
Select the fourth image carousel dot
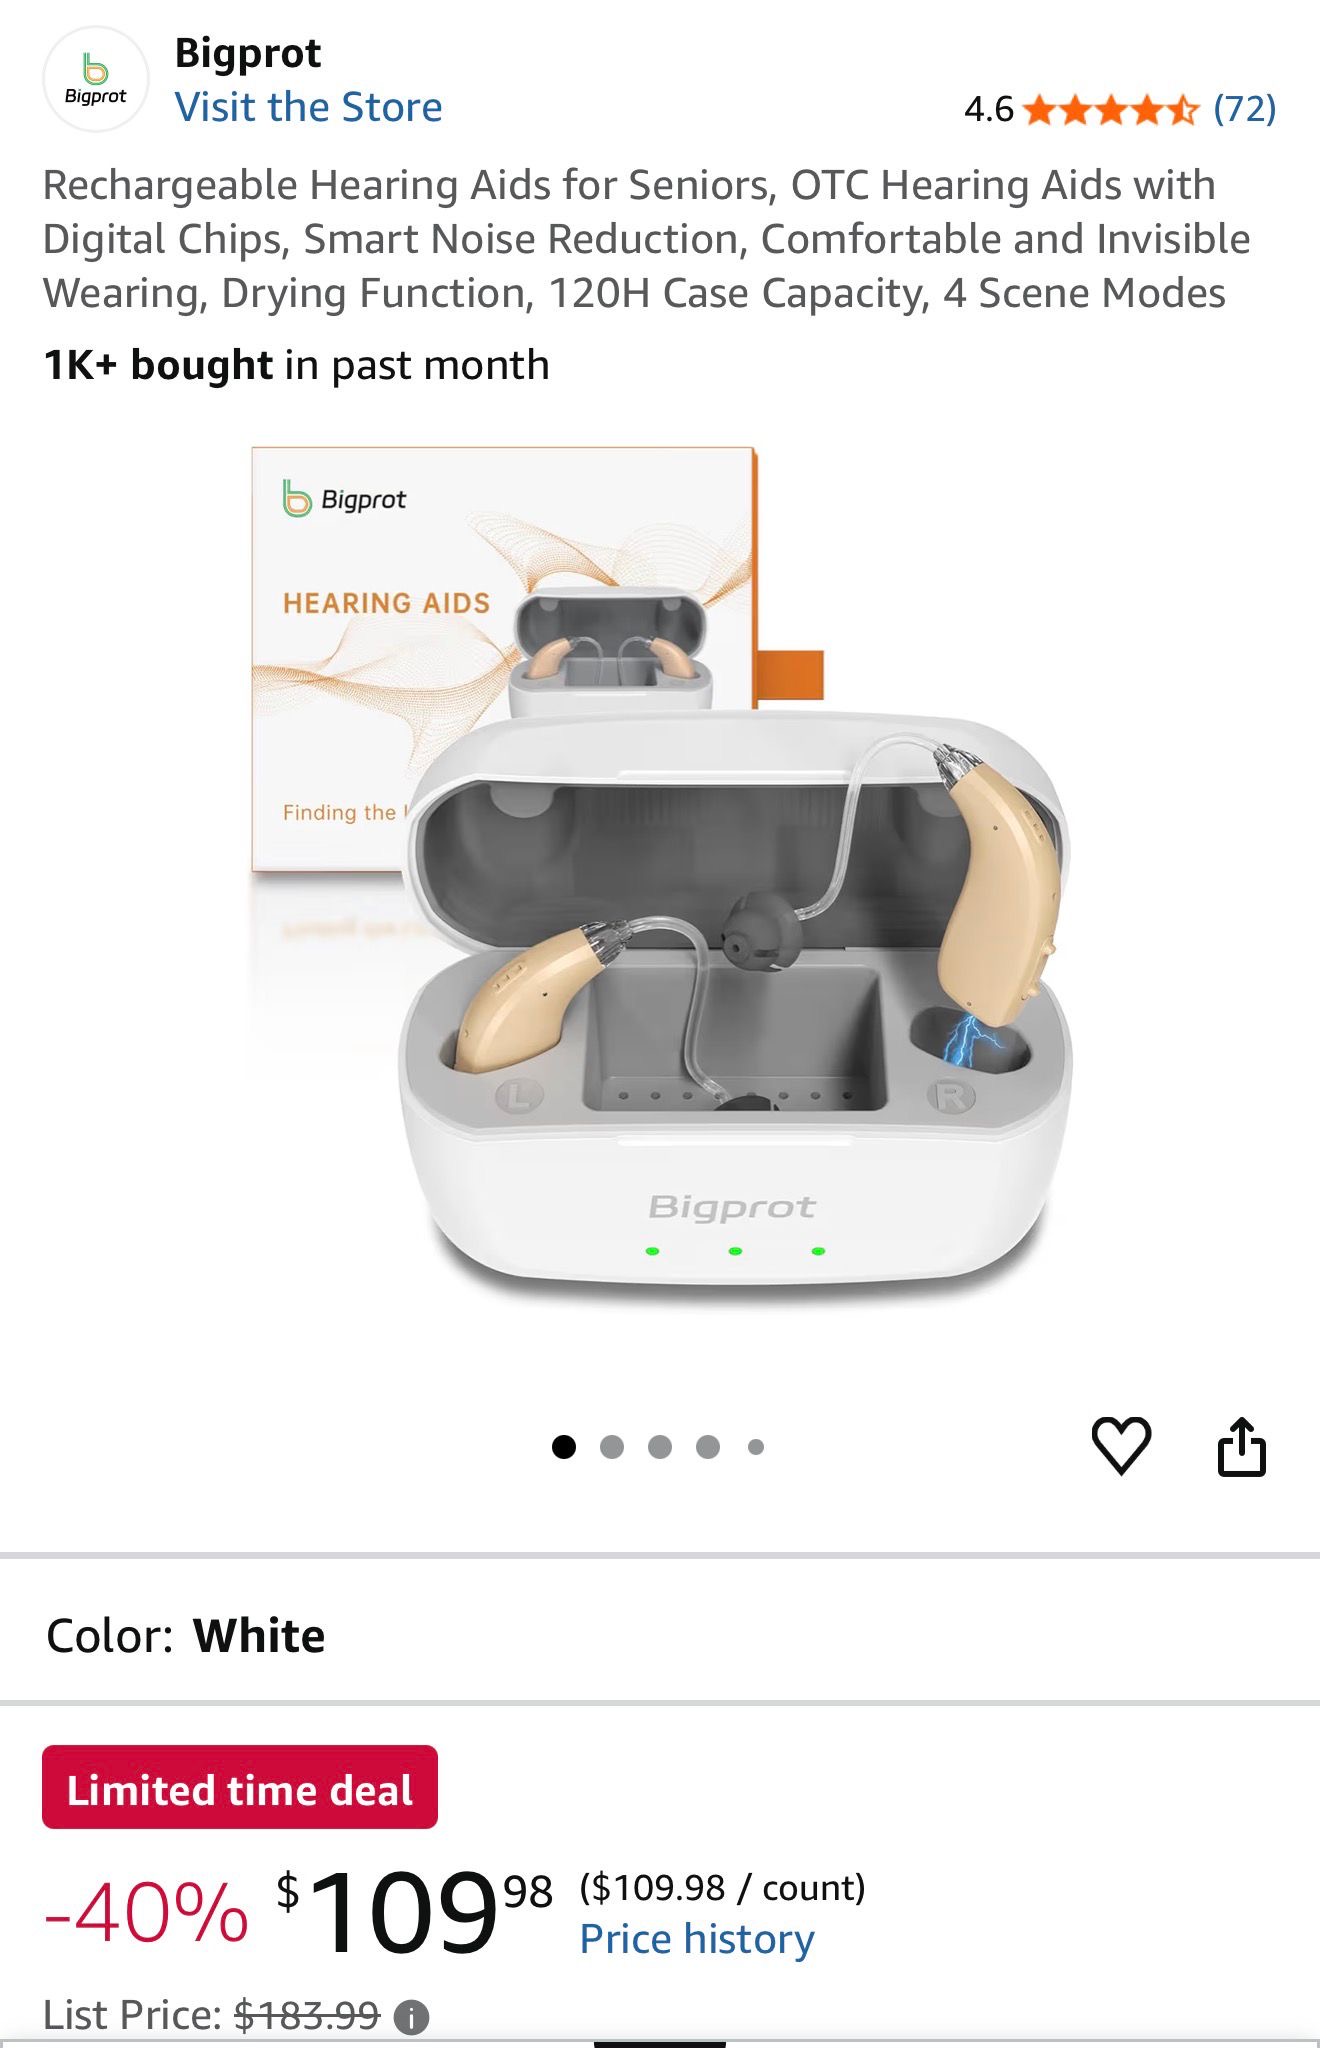coord(708,1447)
